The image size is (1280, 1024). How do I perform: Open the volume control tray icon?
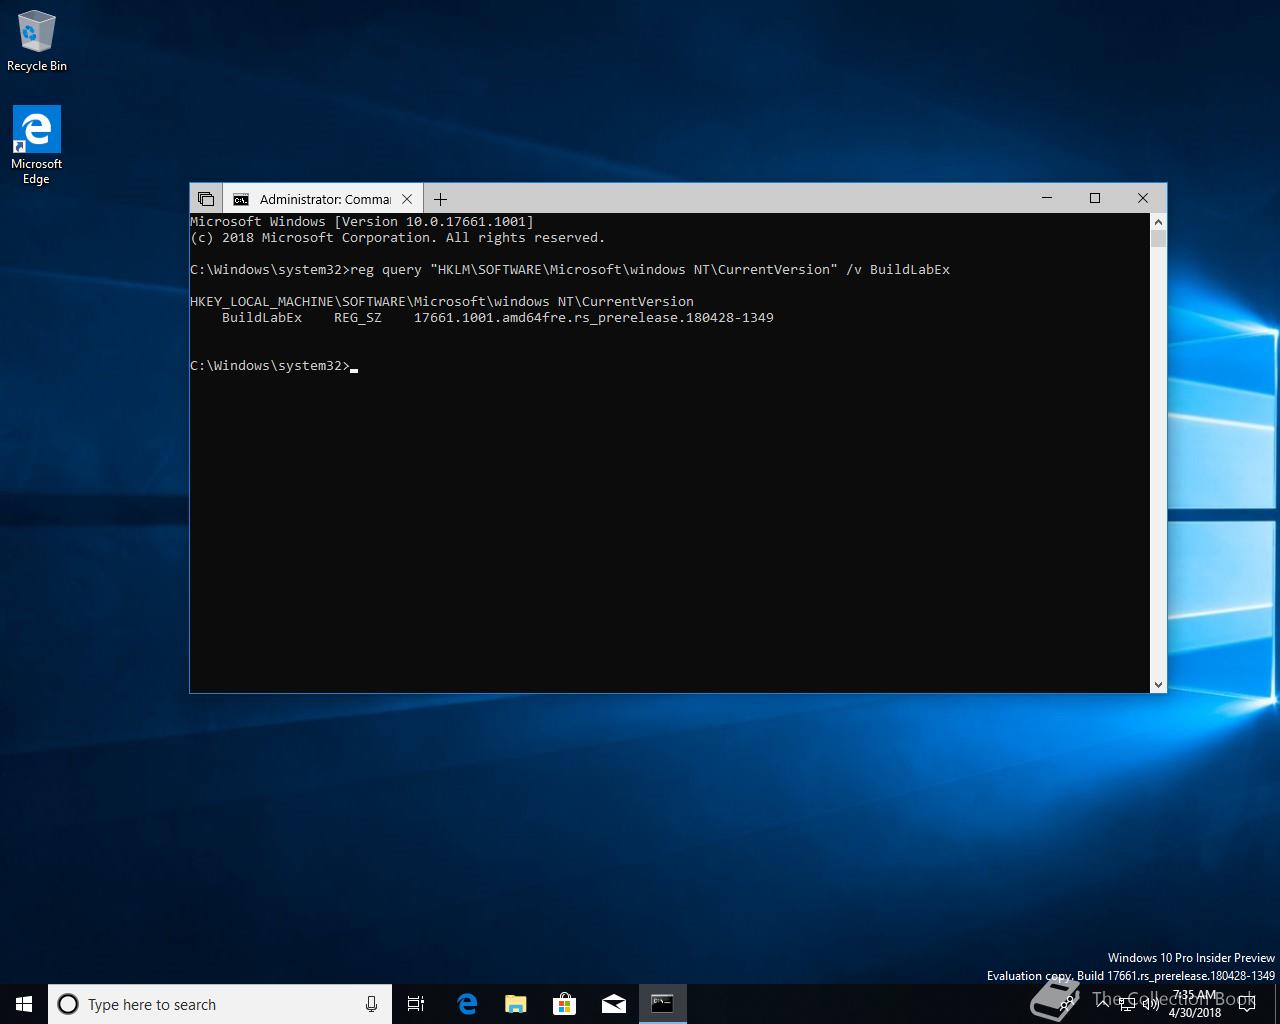pyautogui.click(x=1151, y=1004)
